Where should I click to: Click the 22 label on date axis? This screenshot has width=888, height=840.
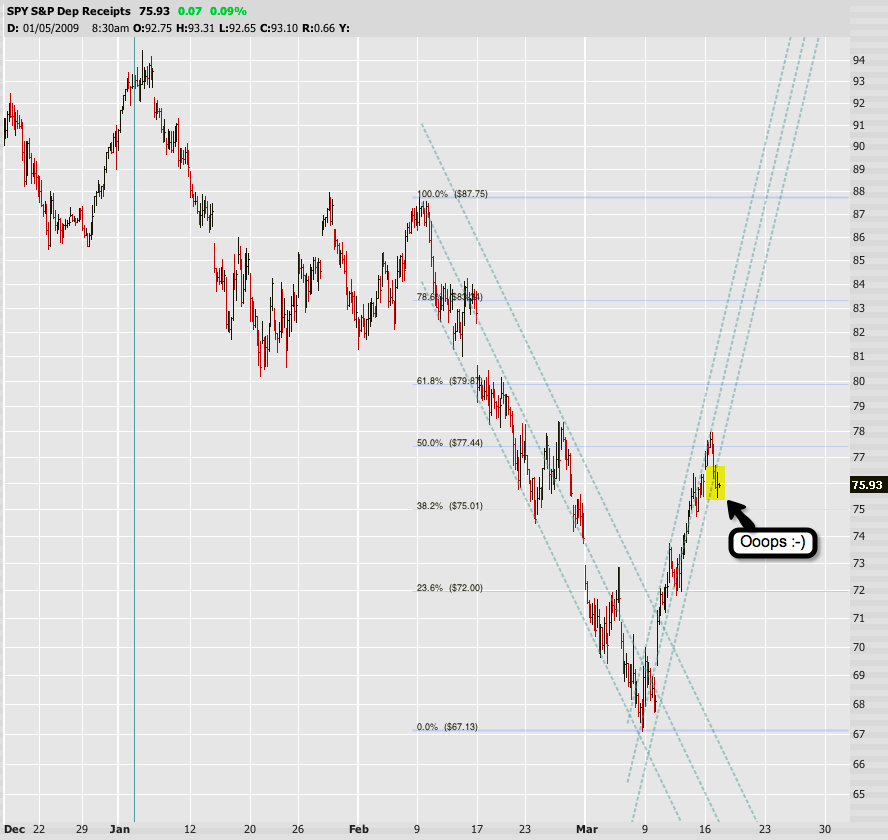39,829
